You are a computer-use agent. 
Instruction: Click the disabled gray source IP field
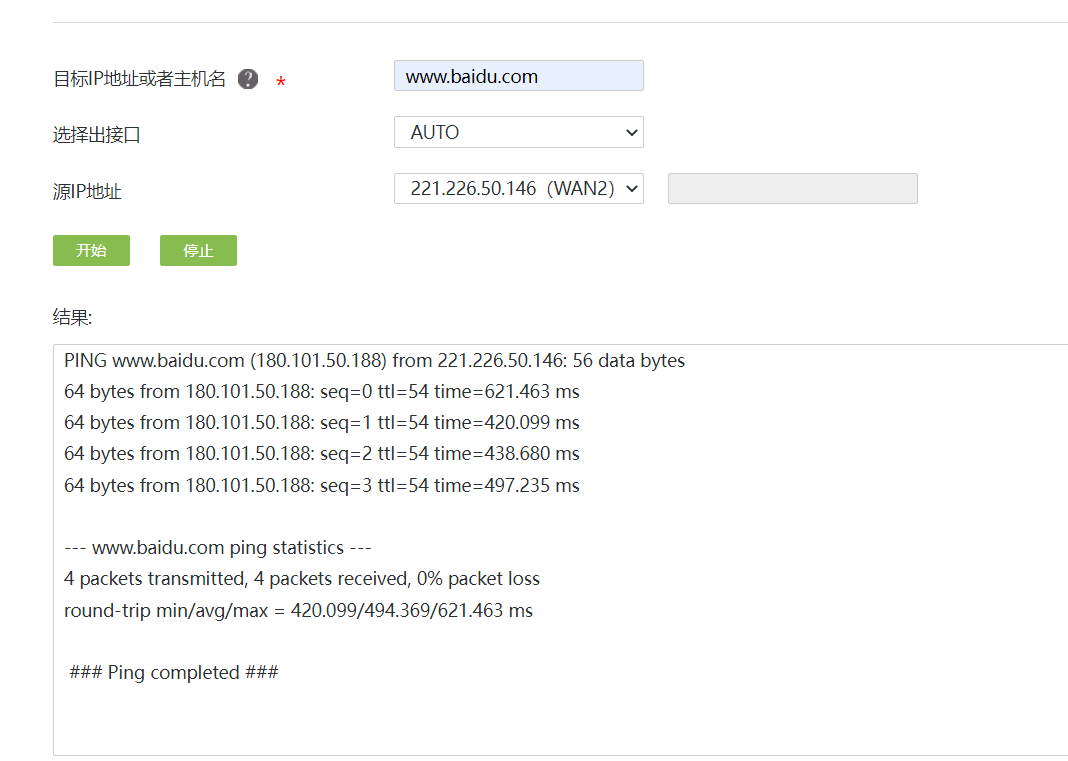pyautogui.click(x=792, y=188)
